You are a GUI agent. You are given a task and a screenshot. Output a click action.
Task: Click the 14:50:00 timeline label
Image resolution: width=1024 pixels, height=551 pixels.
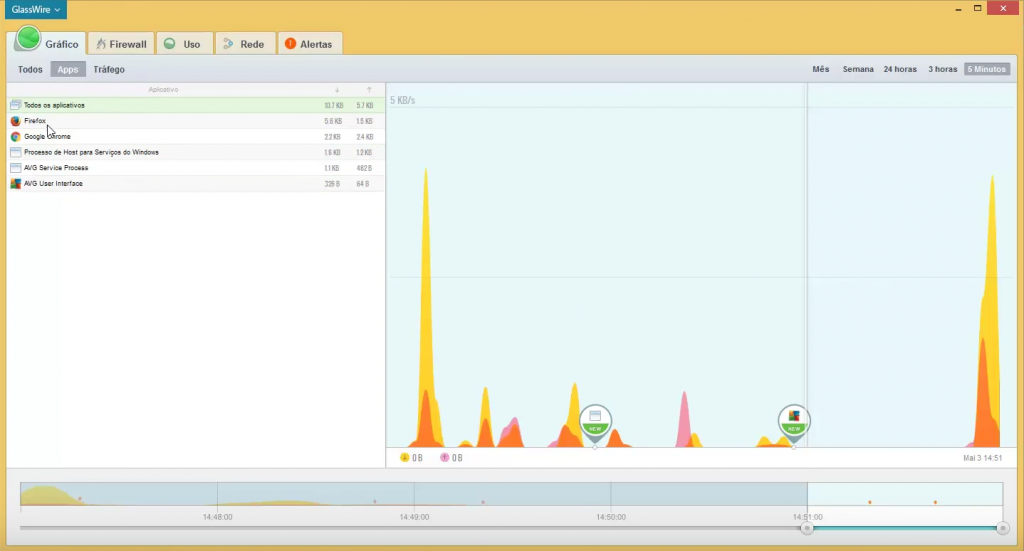[x=611, y=517]
